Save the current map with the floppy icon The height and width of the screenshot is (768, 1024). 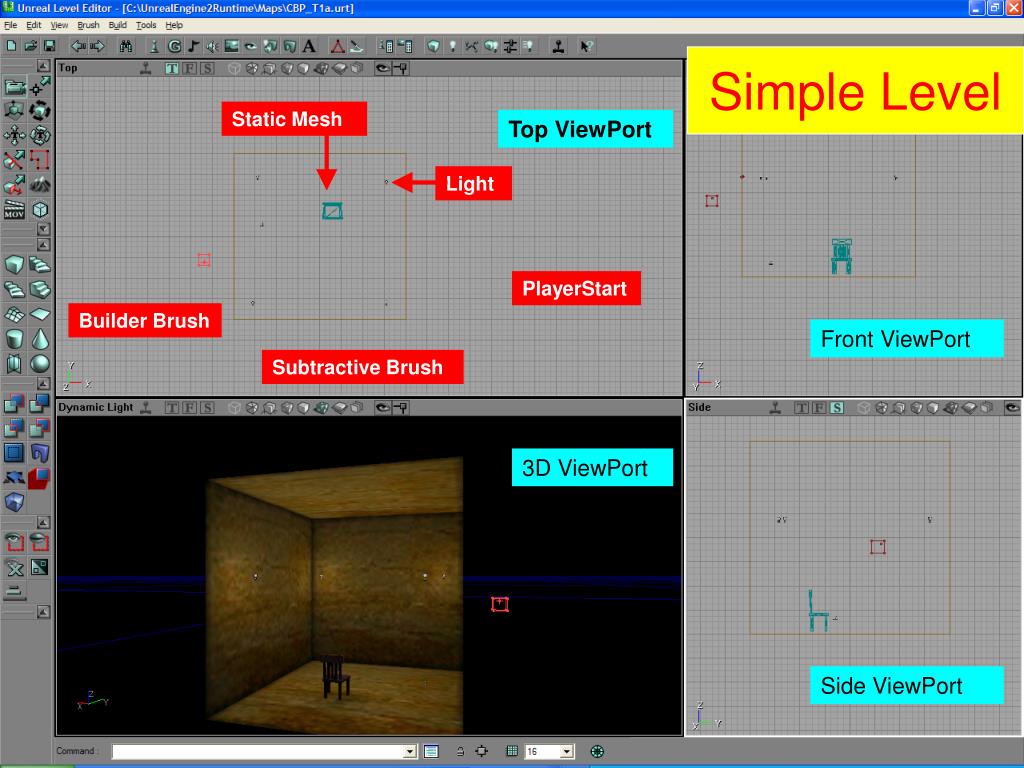(49, 46)
